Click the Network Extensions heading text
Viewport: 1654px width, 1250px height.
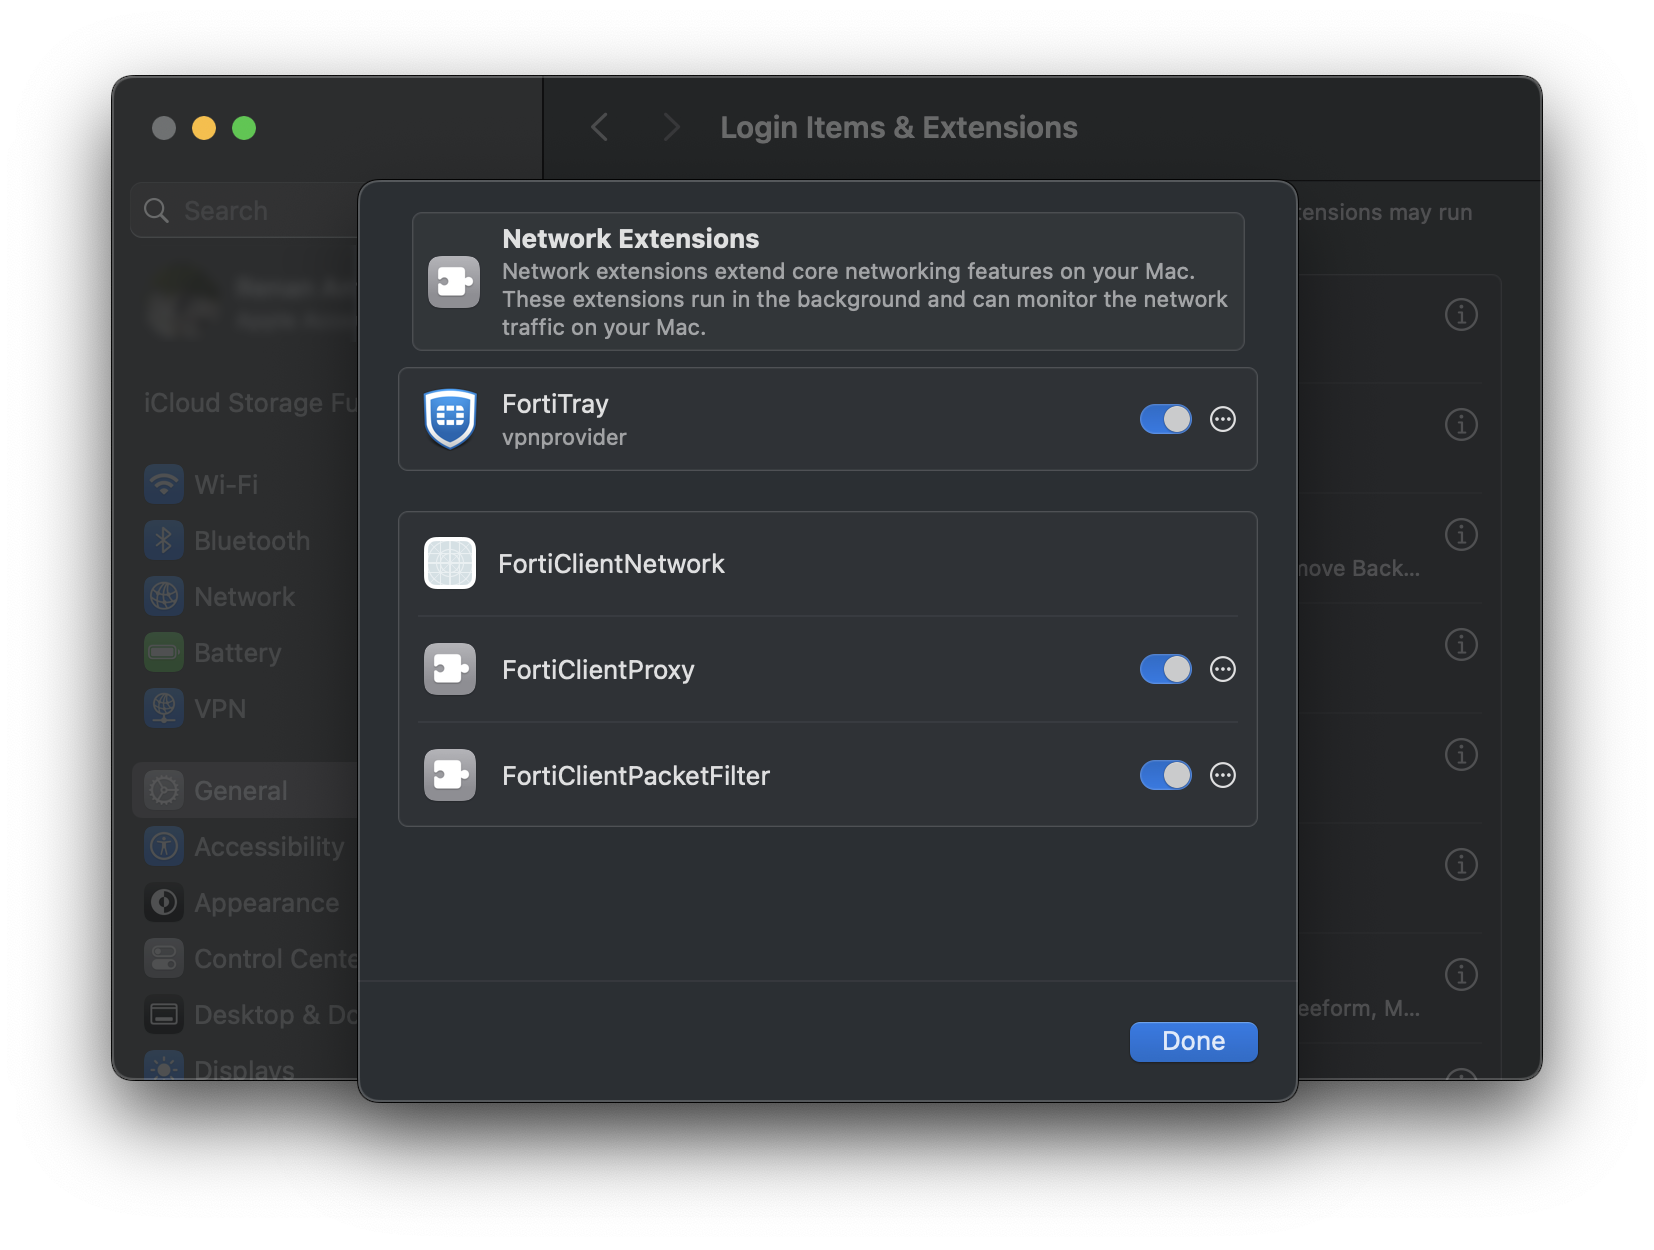(631, 239)
